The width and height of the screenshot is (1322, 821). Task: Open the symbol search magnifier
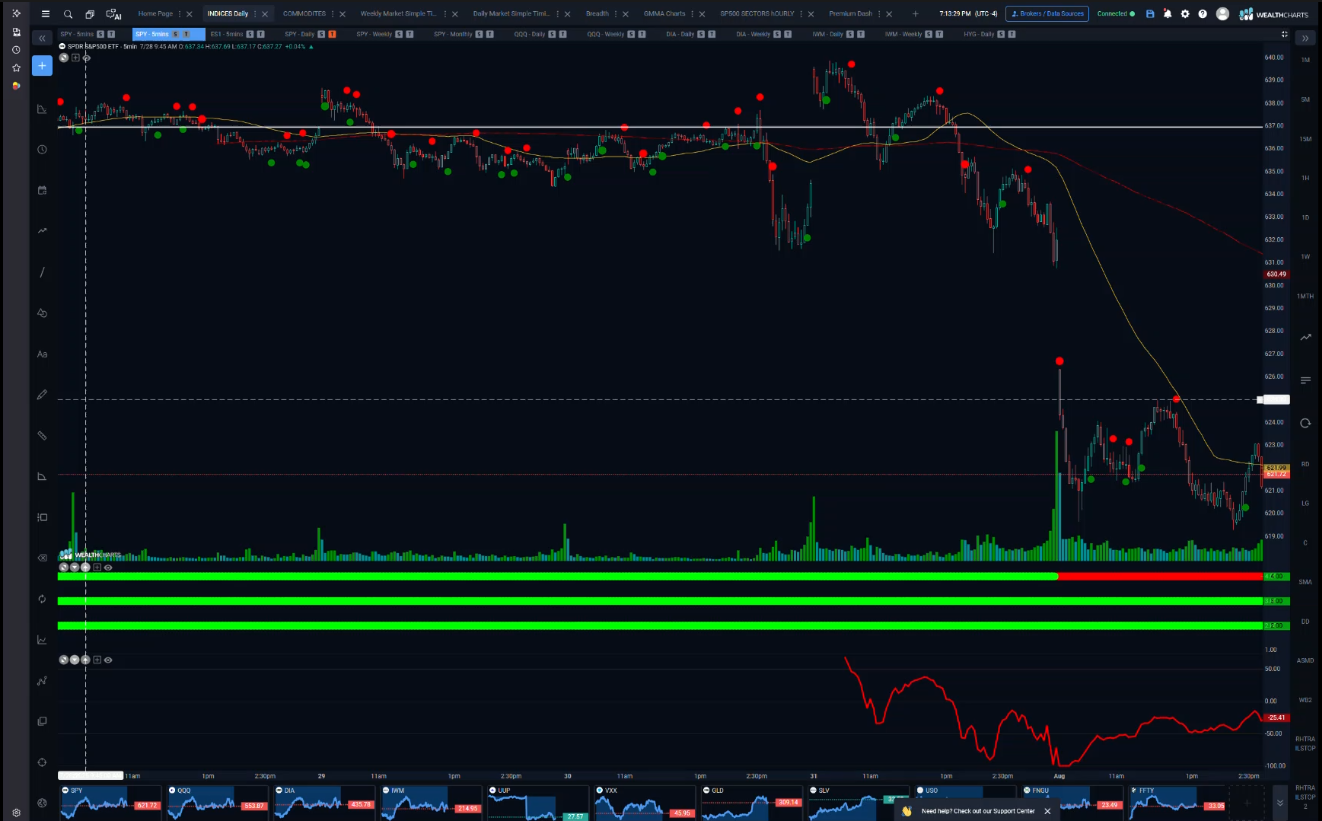click(68, 14)
